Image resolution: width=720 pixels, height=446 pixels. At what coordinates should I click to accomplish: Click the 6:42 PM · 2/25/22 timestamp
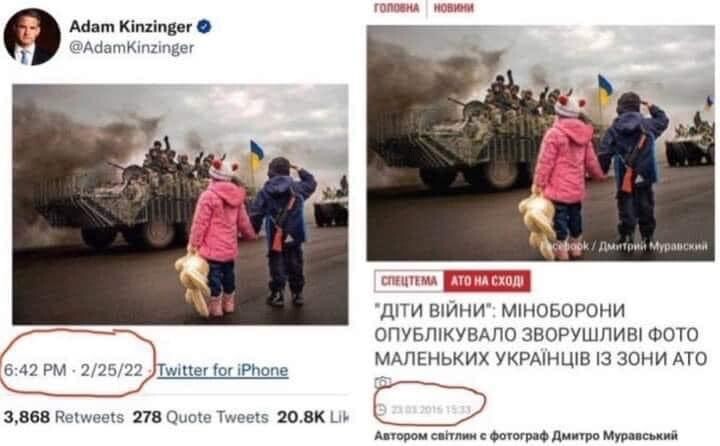[73, 370]
